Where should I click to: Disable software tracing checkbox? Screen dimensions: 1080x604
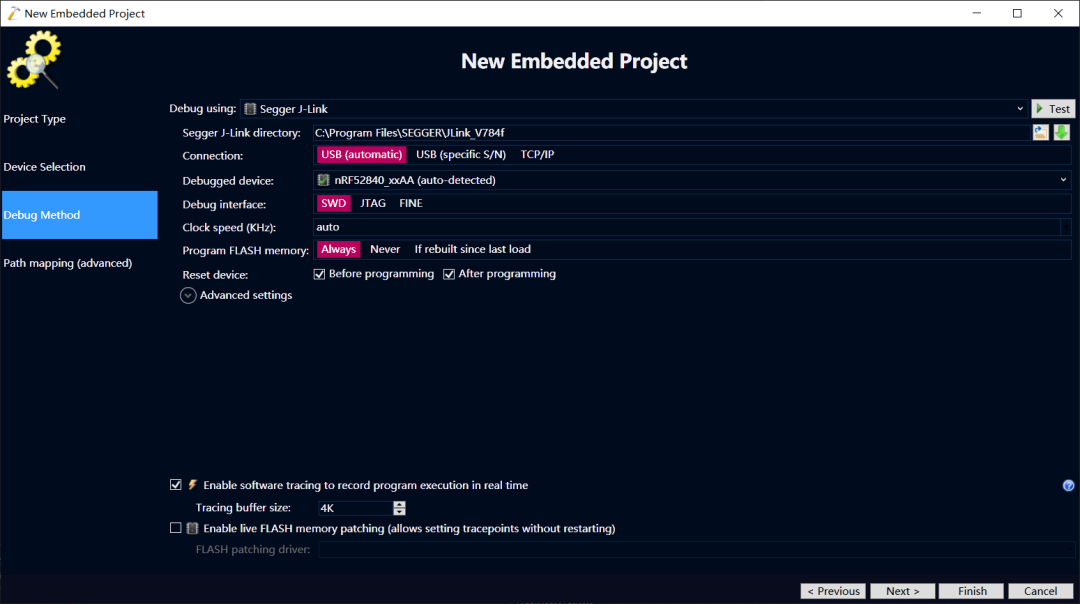coord(176,485)
